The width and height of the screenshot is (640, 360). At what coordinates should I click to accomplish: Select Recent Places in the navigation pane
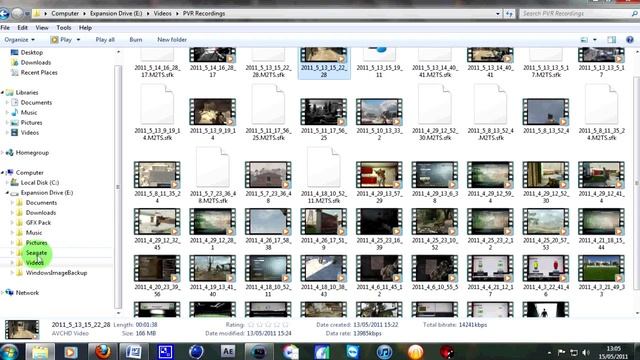39,72
